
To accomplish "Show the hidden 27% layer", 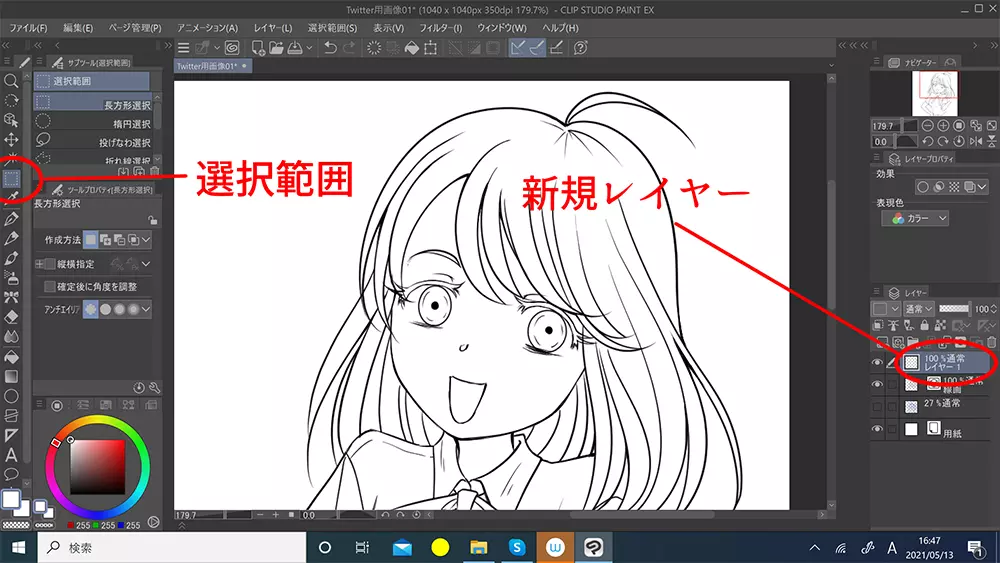I will click(877, 407).
